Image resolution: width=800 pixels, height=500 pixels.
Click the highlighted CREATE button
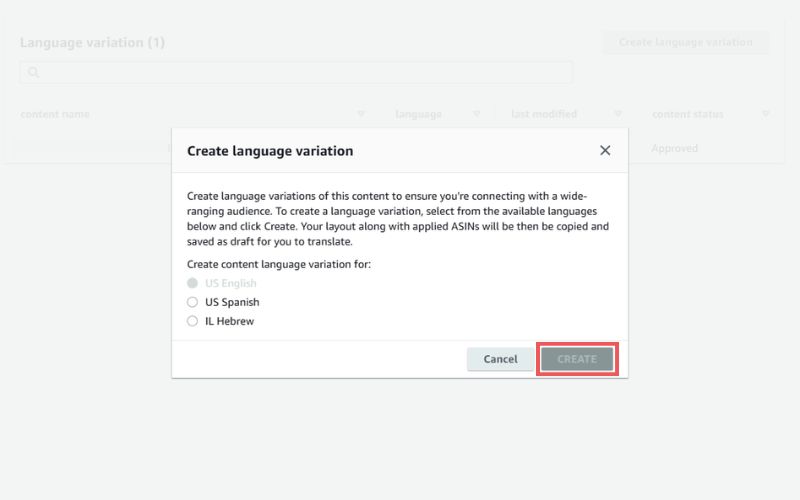click(x=577, y=359)
